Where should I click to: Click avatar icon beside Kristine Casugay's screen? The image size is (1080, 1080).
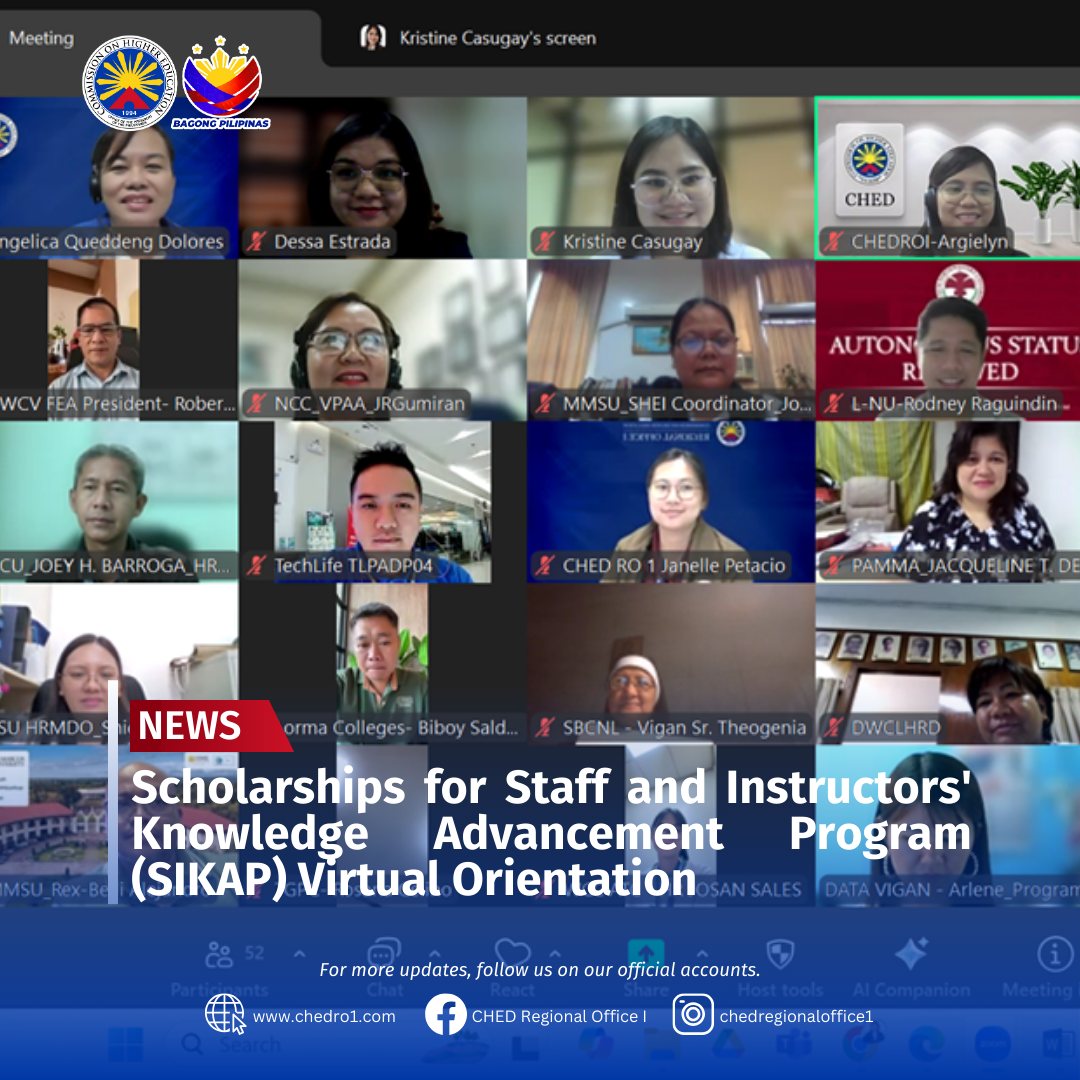(x=373, y=37)
